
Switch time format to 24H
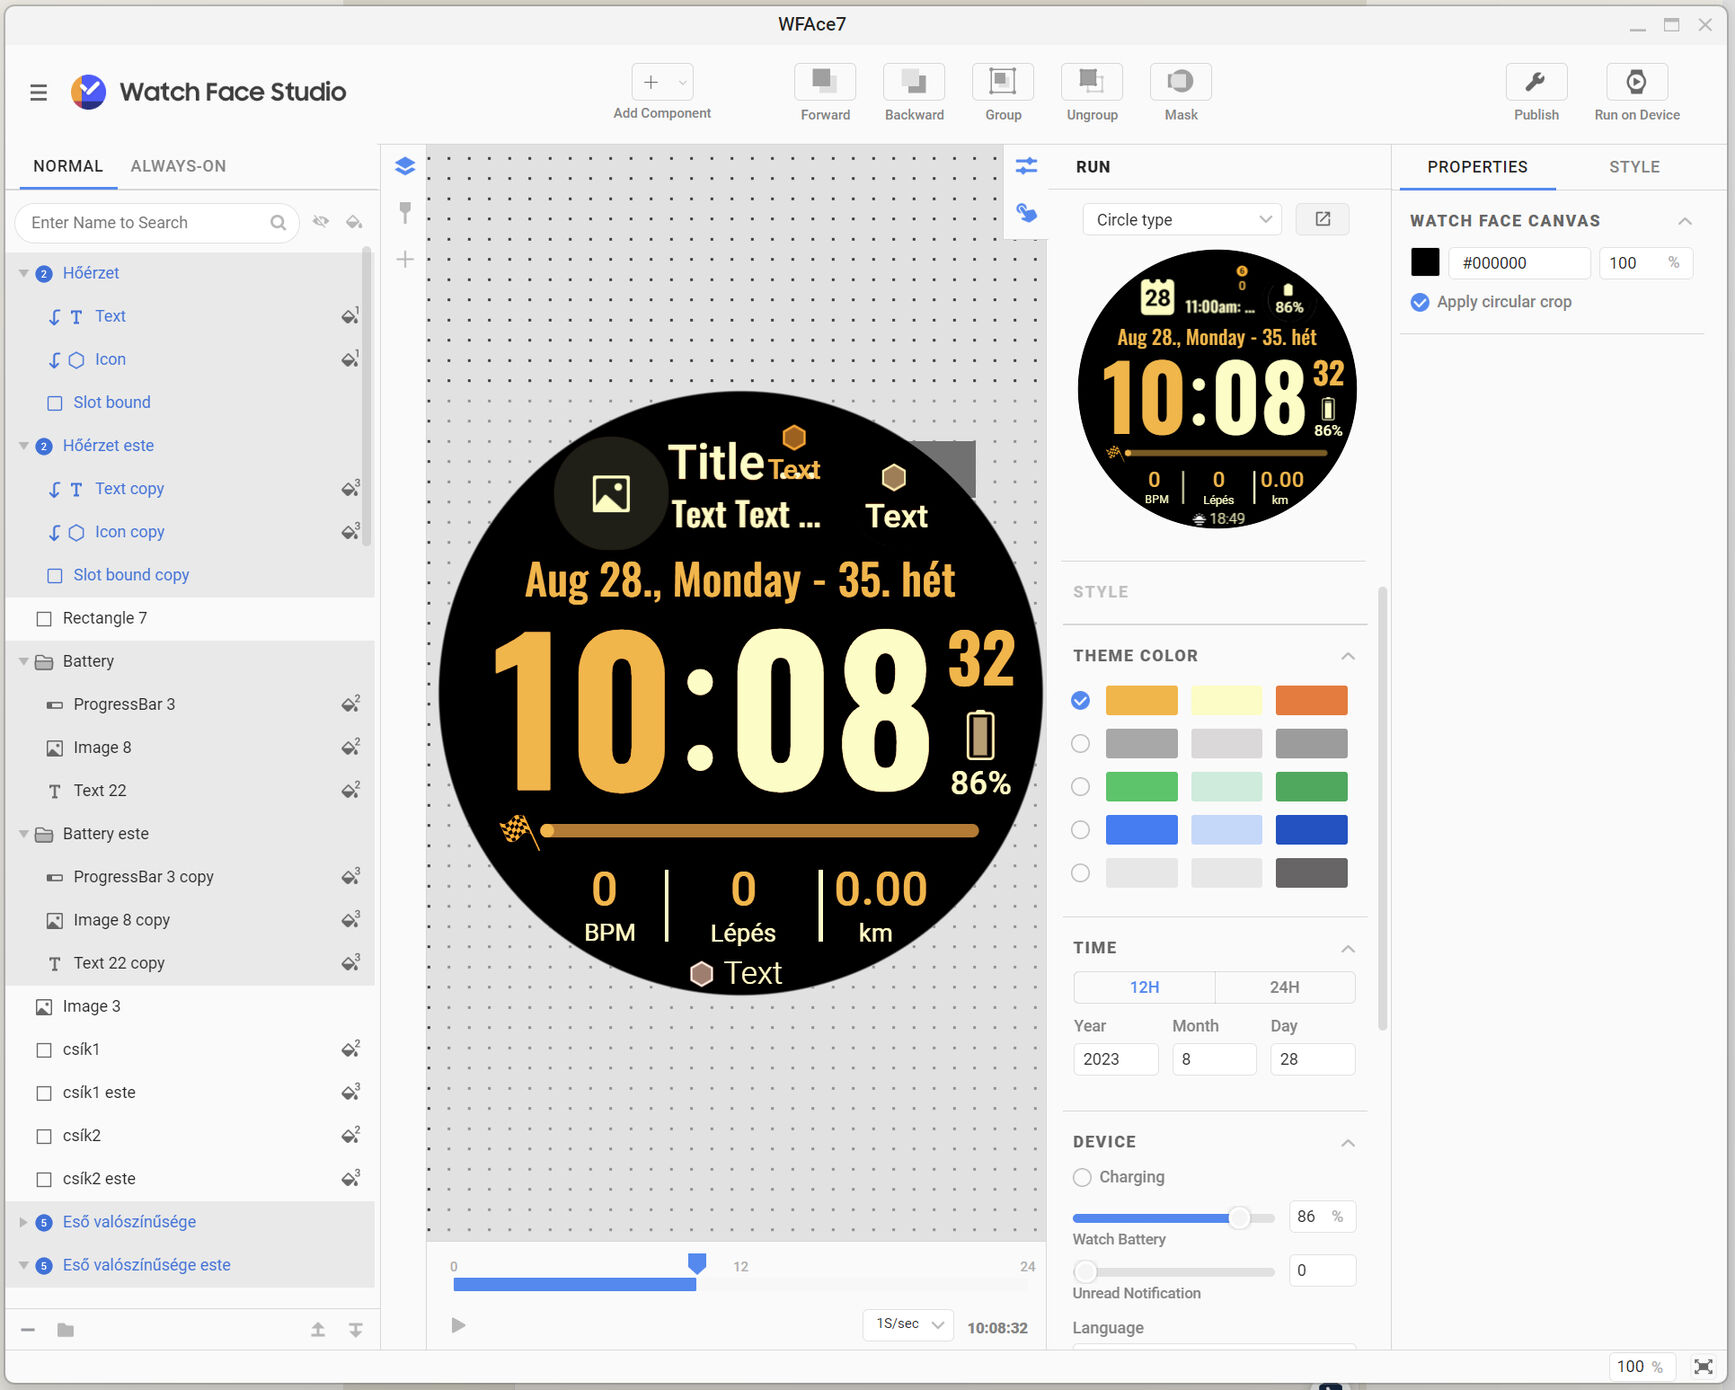point(1285,987)
